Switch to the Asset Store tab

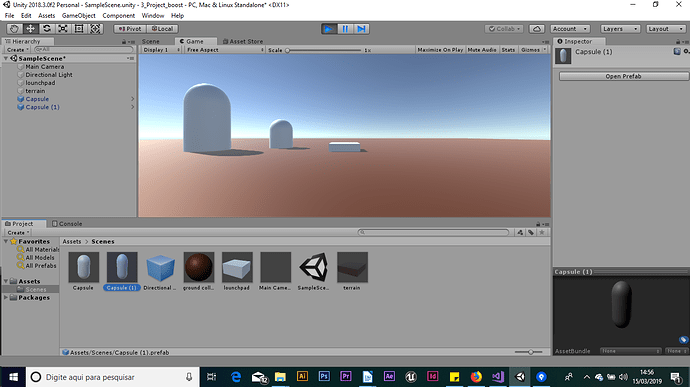coord(242,41)
